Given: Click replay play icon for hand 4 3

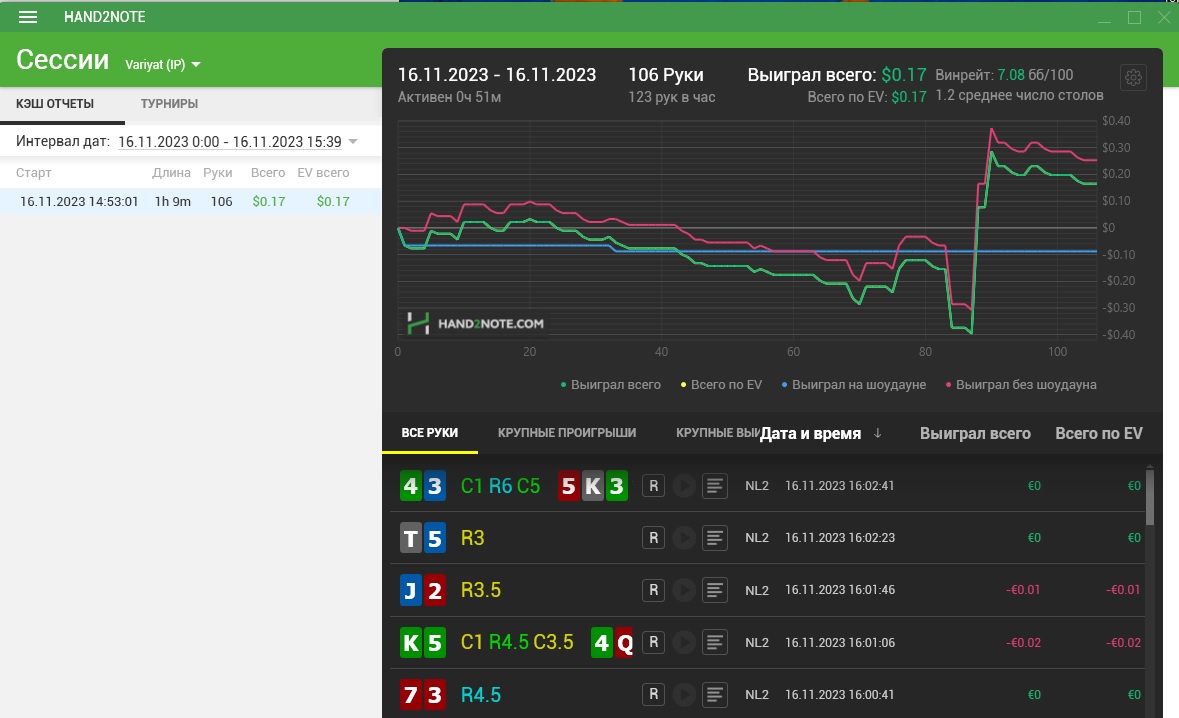Looking at the screenshot, I should point(684,486).
